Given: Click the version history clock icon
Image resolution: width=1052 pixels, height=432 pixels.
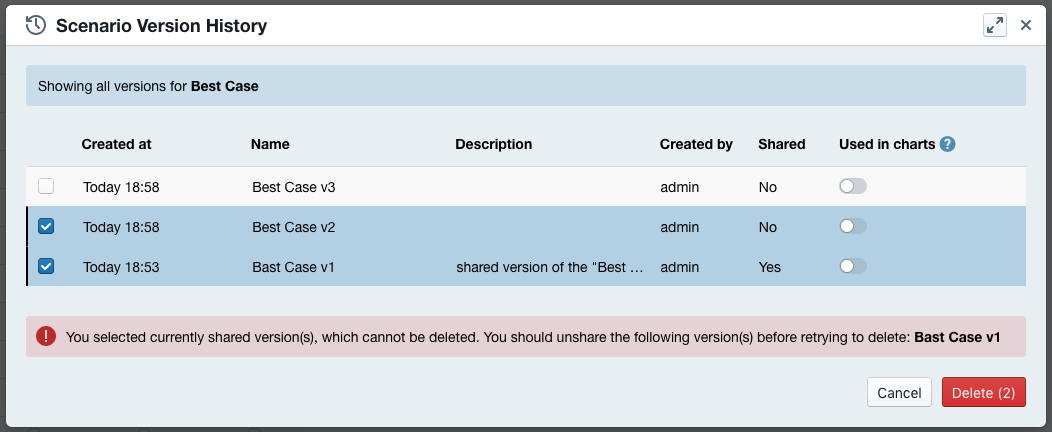Looking at the screenshot, I should pyautogui.click(x=35, y=26).
